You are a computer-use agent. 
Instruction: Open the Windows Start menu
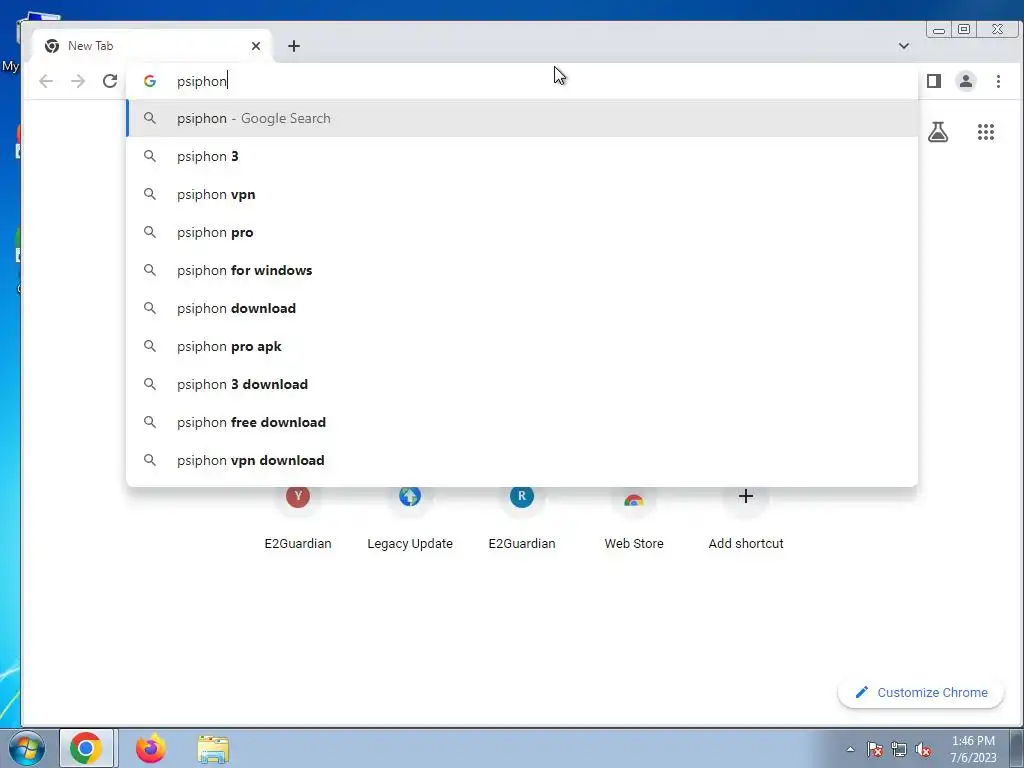coord(27,748)
